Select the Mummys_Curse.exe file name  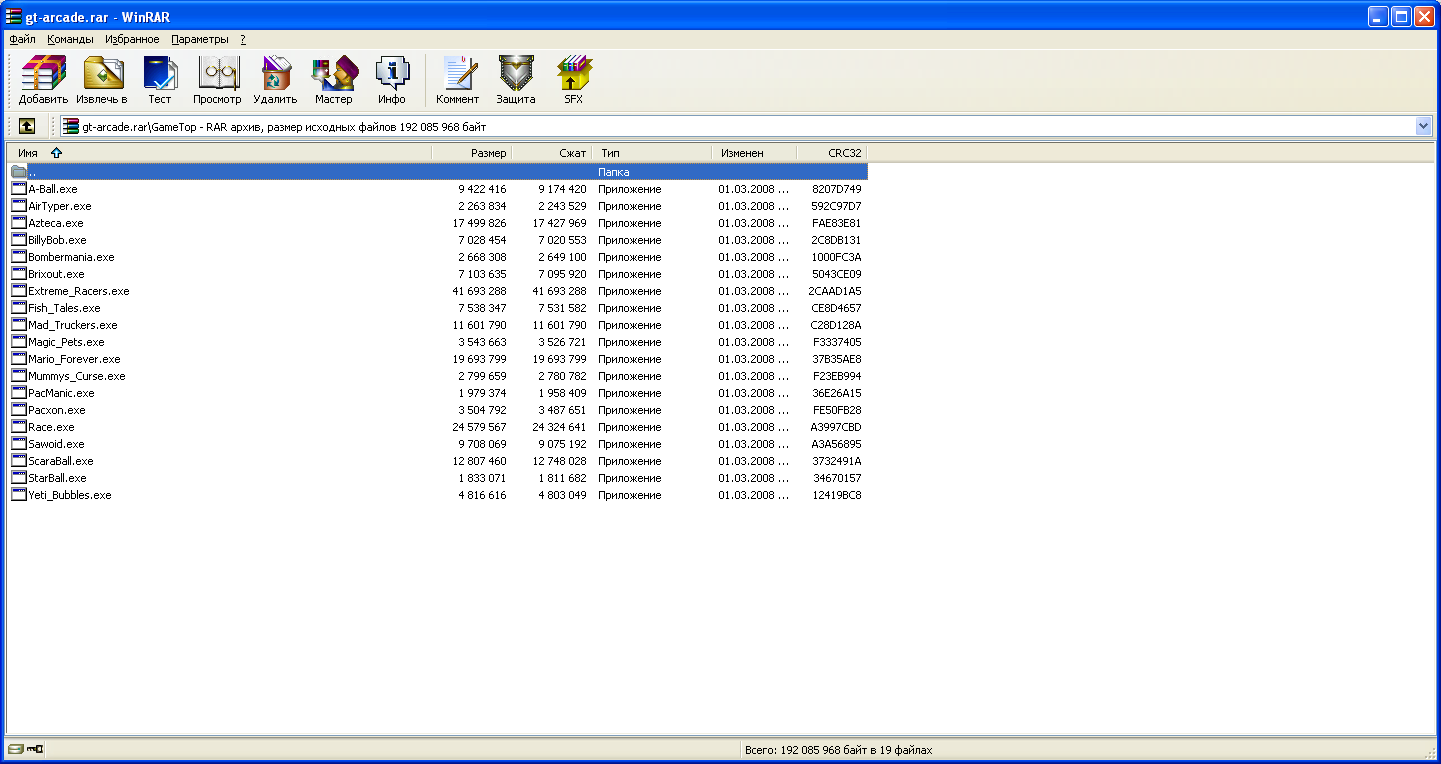(x=77, y=376)
